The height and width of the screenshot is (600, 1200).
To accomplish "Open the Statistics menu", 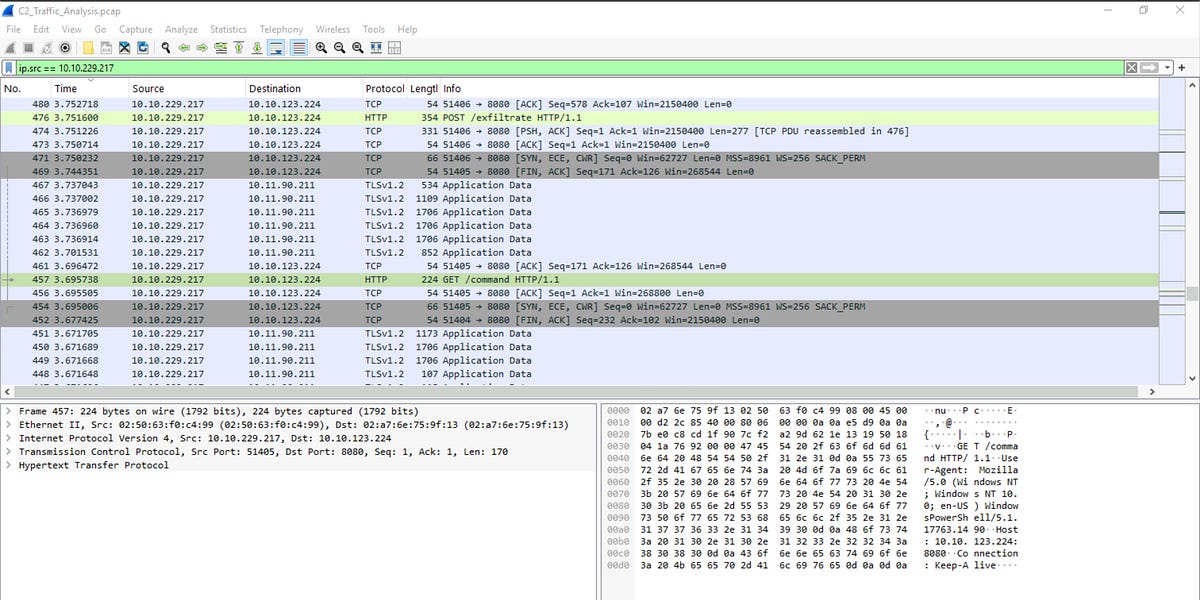I will [x=228, y=29].
